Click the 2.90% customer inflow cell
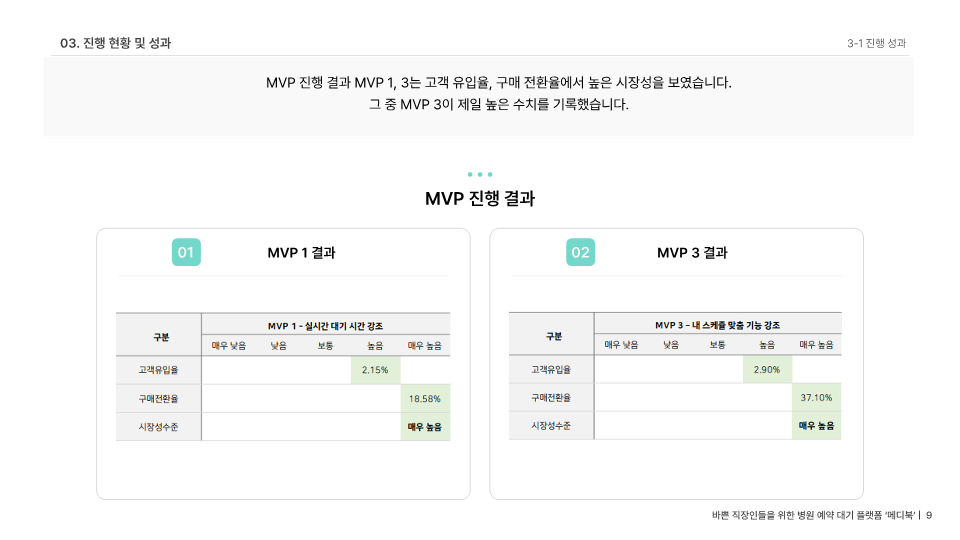960x540 pixels. 767,369
